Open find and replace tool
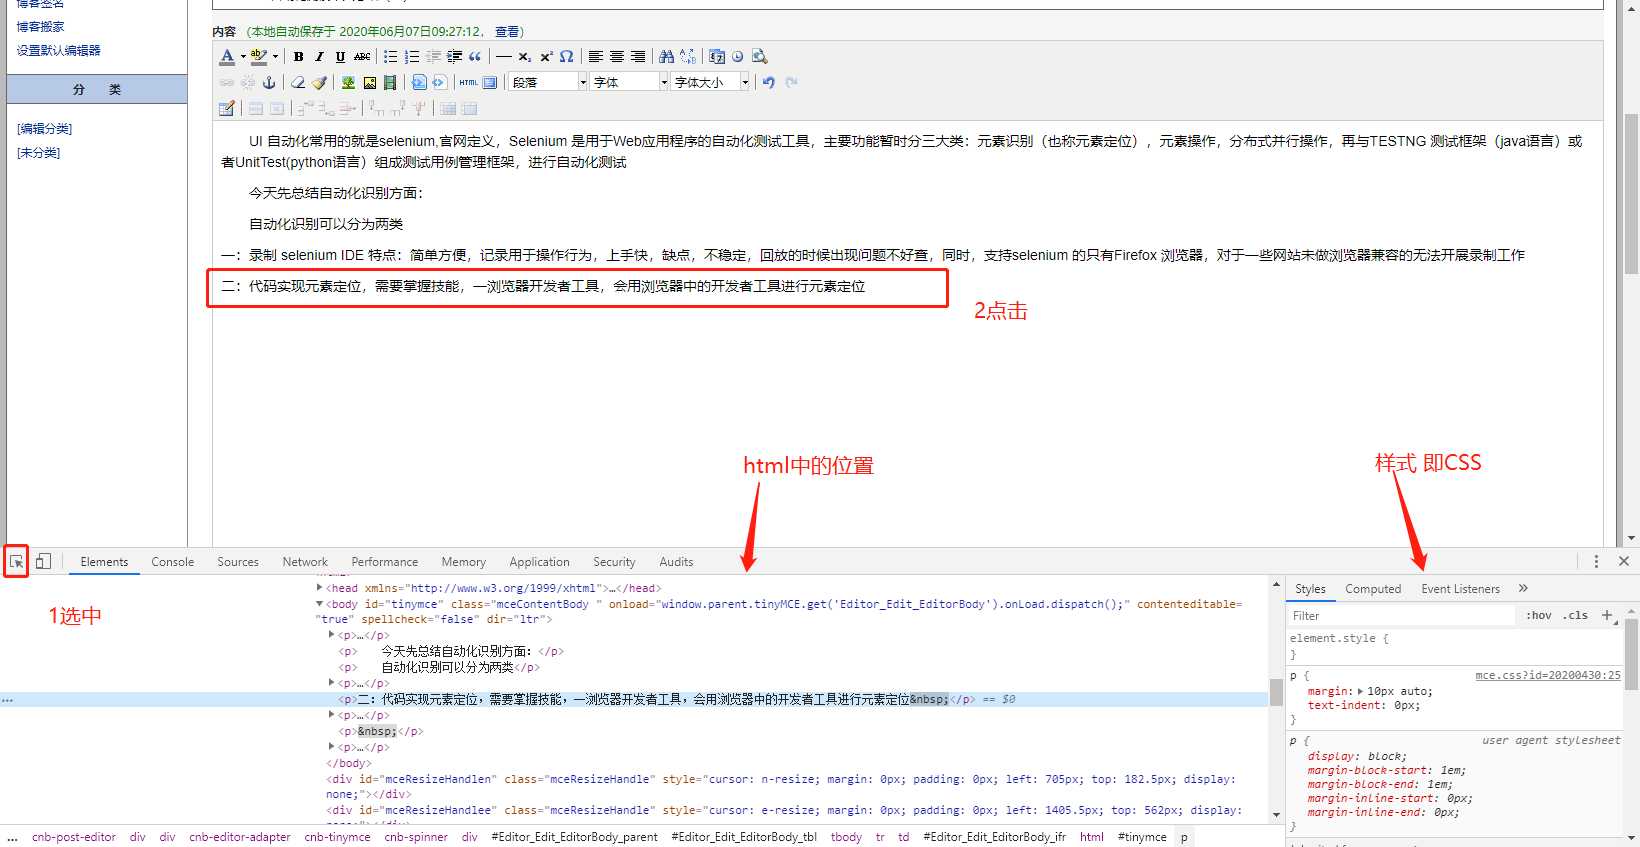Screen dimensions: 1640x847 [688, 57]
